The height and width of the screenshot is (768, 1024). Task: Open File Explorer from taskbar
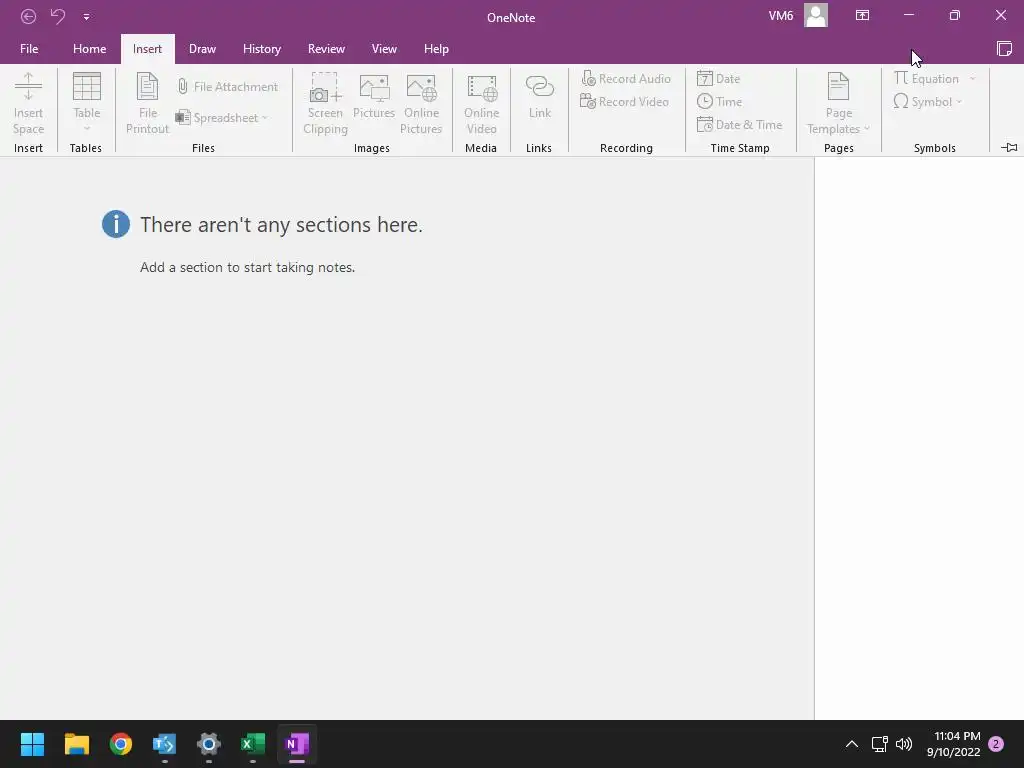(76, 744)
